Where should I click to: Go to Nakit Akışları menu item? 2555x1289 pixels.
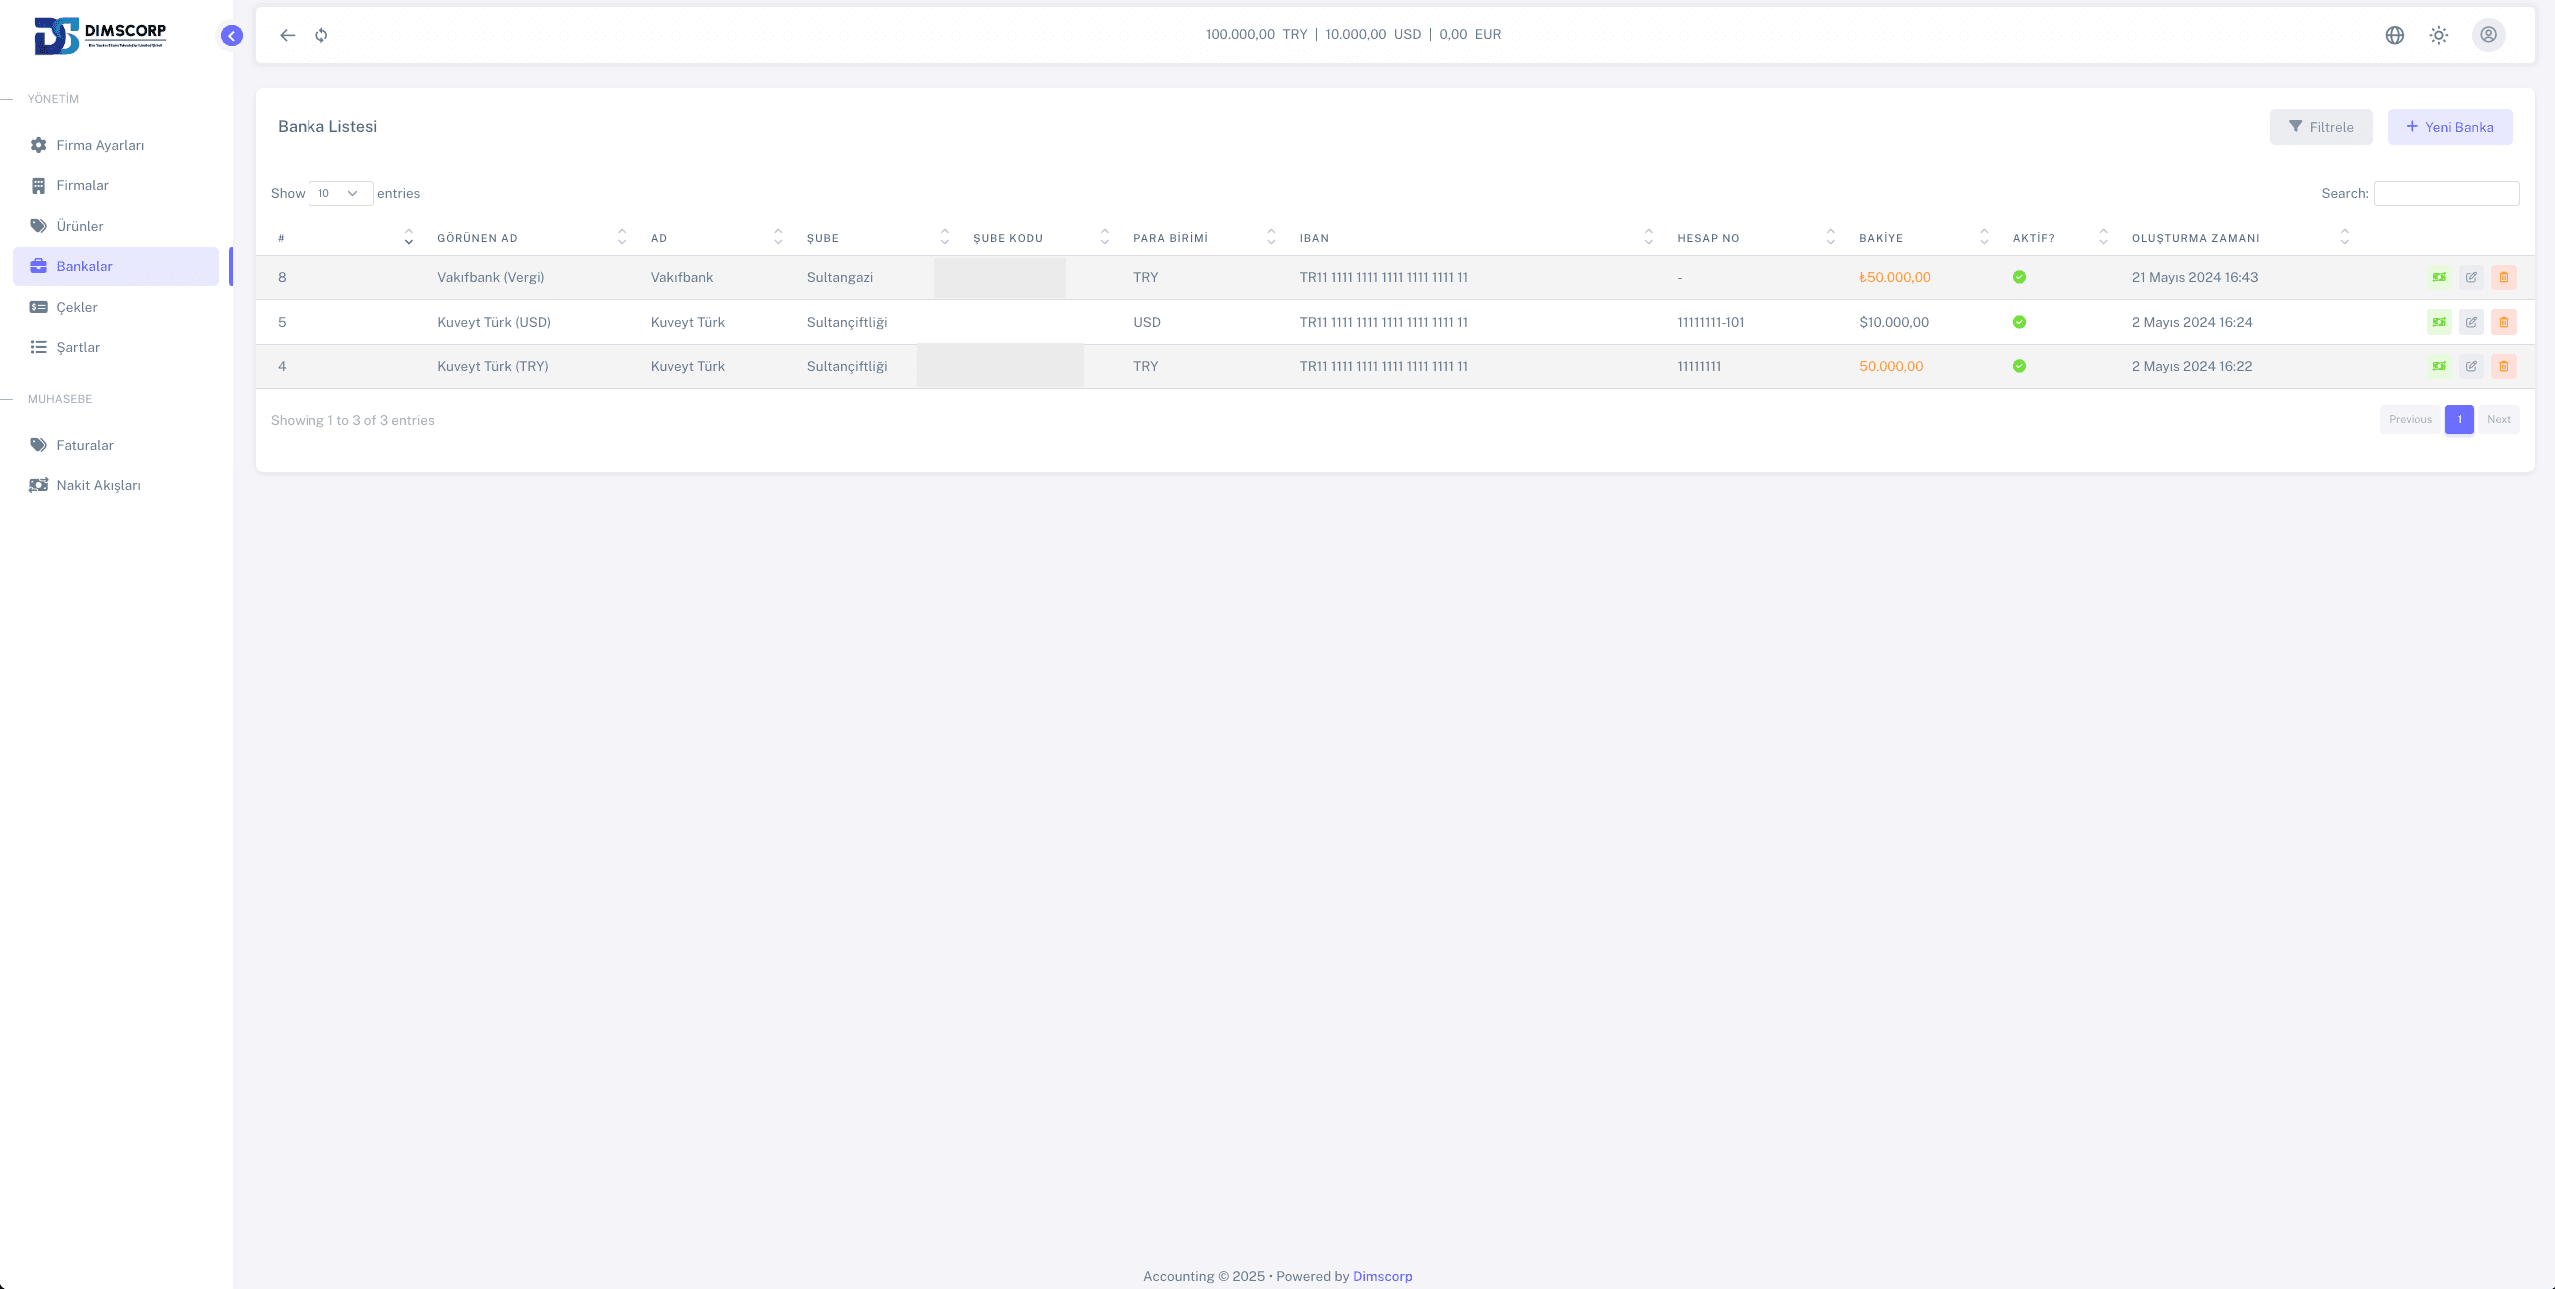tap(98, 485)
